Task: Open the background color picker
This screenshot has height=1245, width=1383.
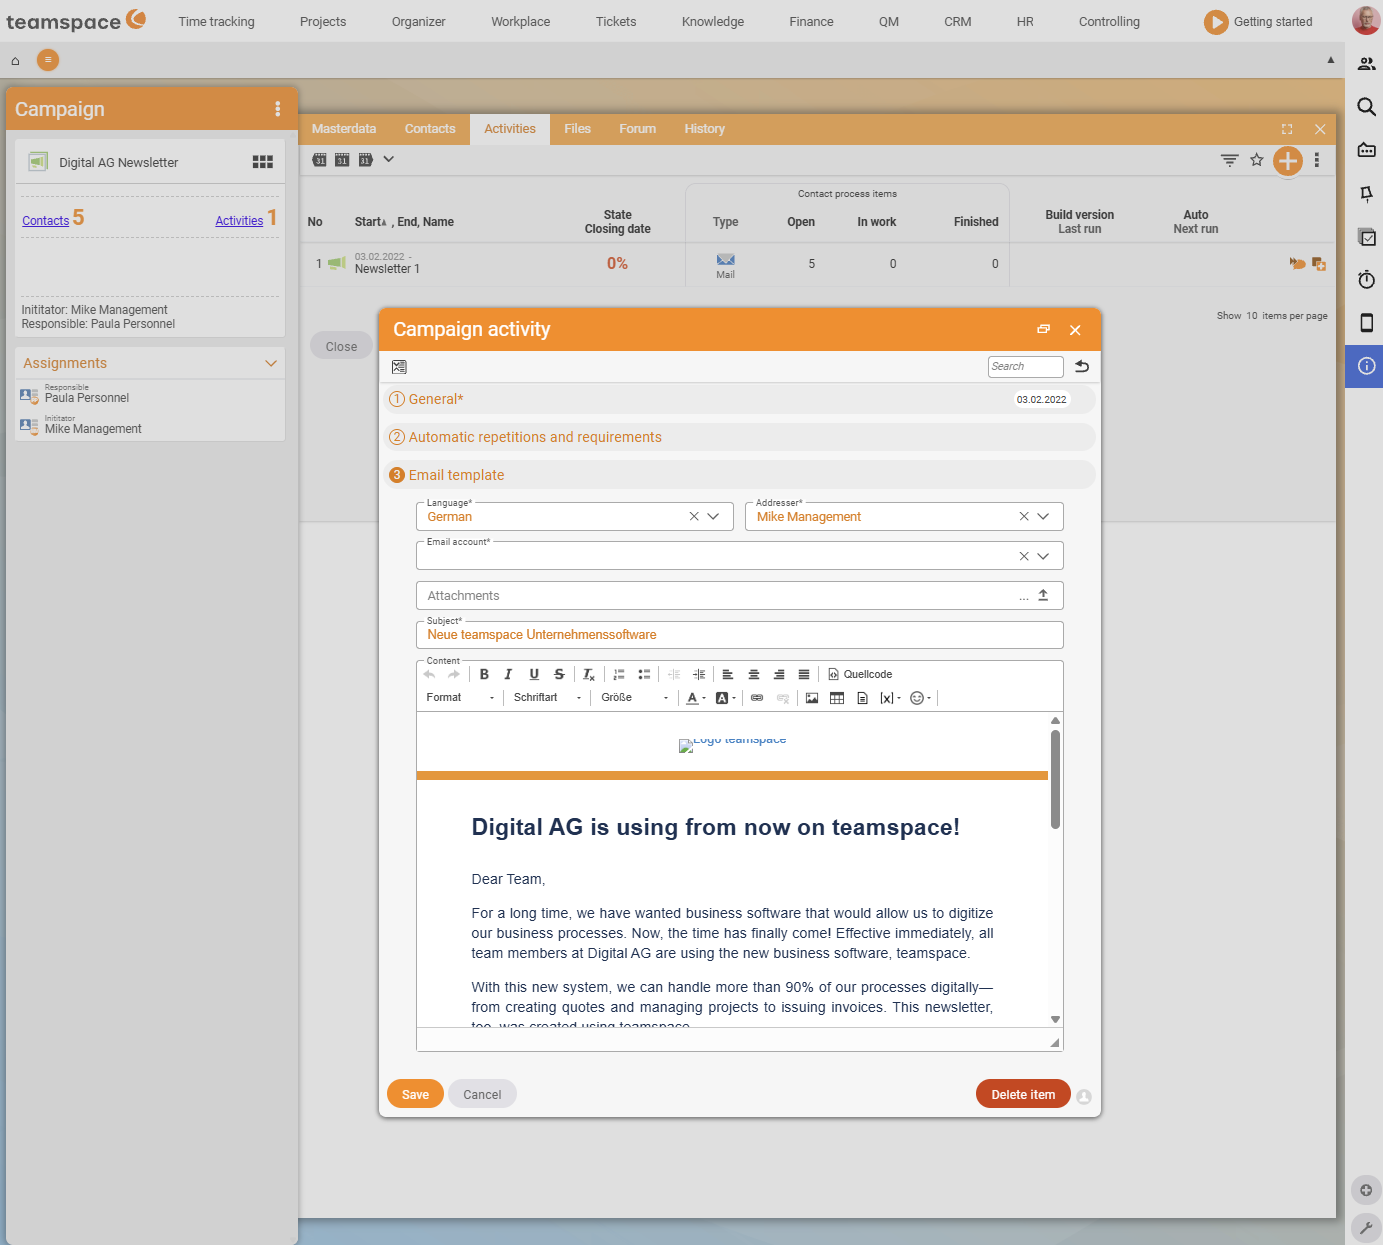Action: coord(726,698)
